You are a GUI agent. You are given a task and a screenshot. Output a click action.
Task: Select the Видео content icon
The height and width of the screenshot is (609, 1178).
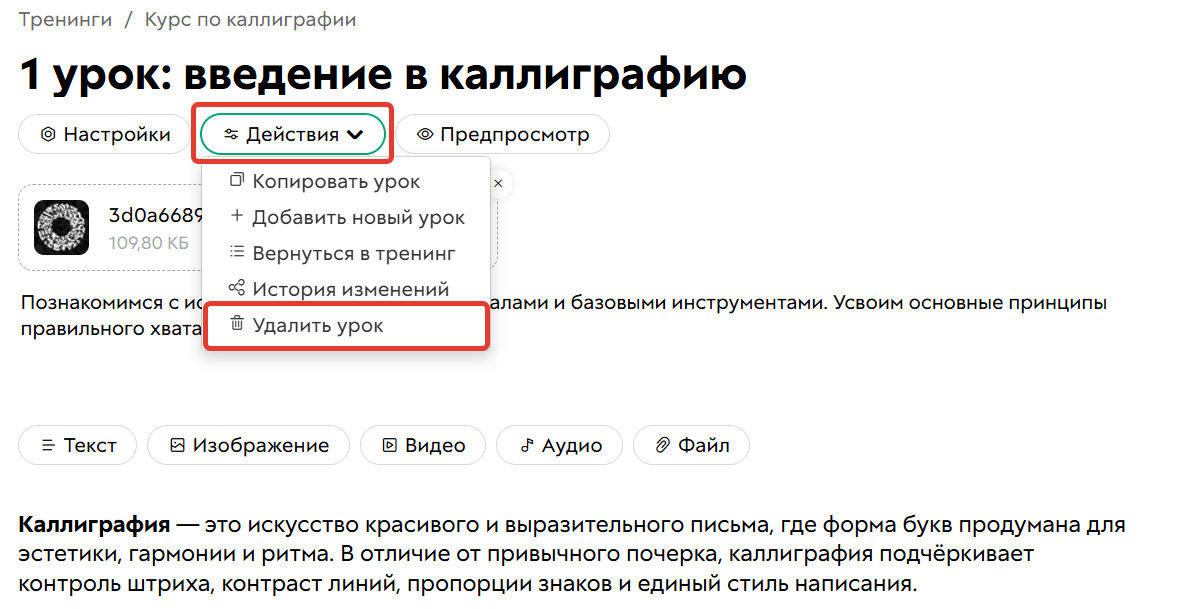(390, 445)
